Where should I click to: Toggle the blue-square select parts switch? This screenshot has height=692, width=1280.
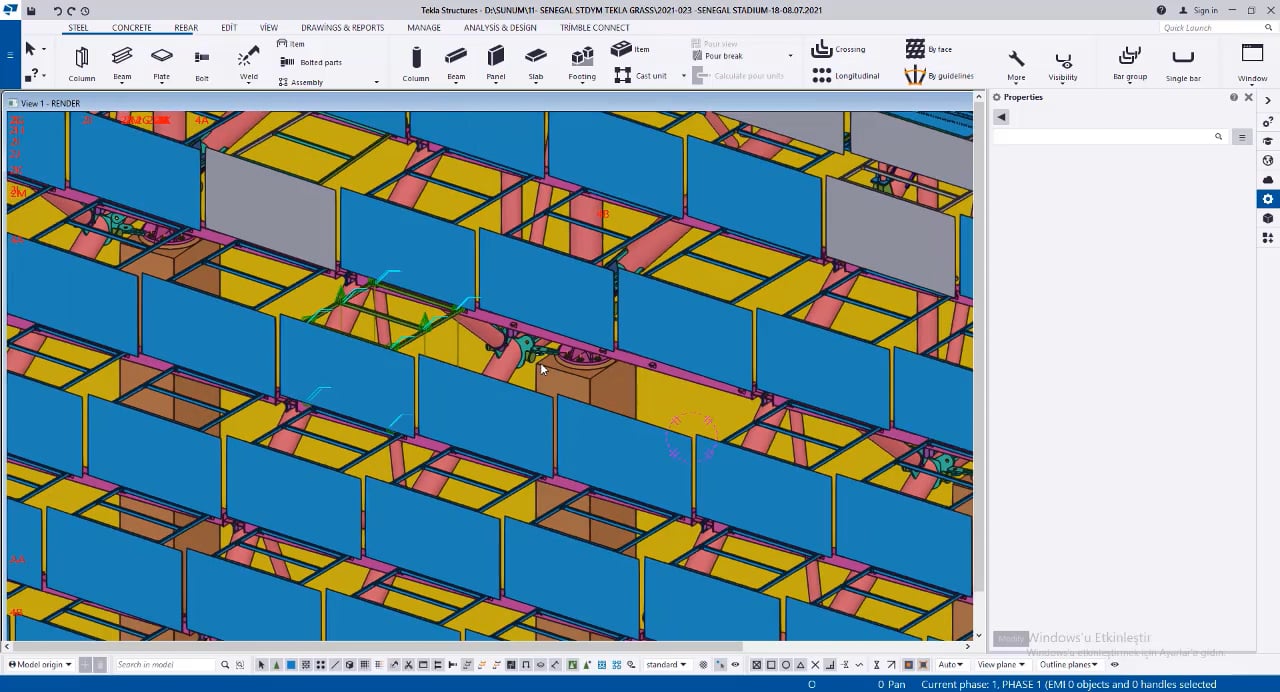291,664
